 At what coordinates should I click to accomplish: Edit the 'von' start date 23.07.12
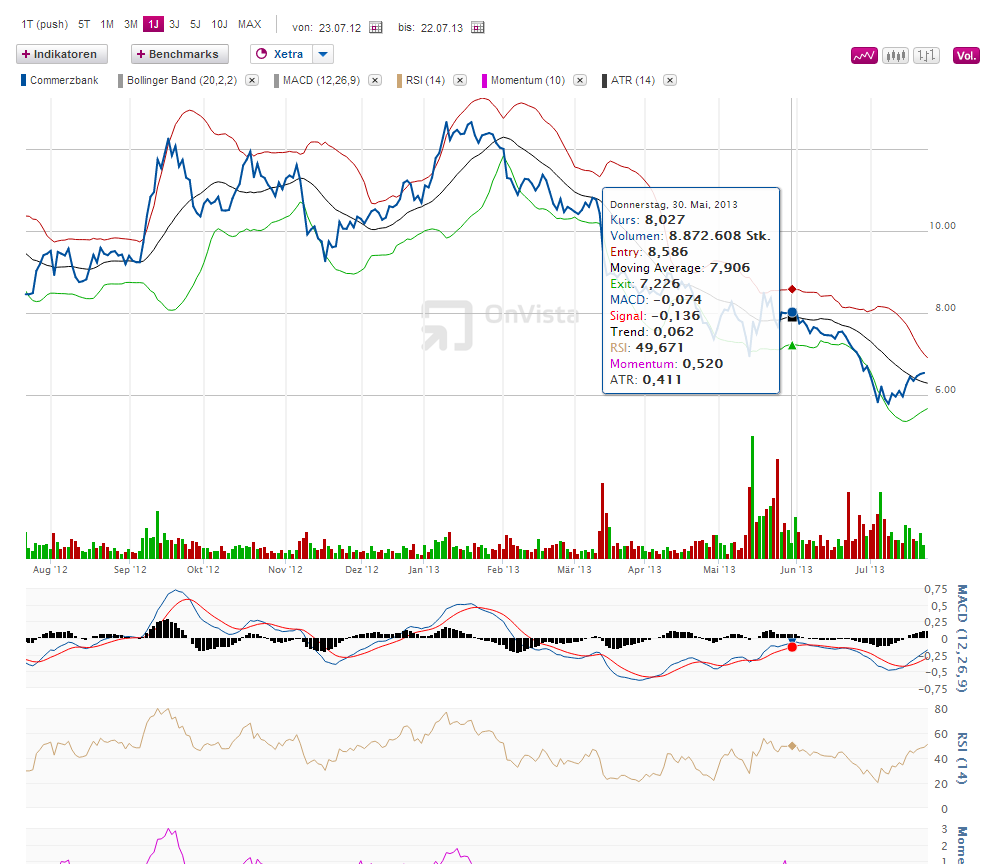pos(340,28)
